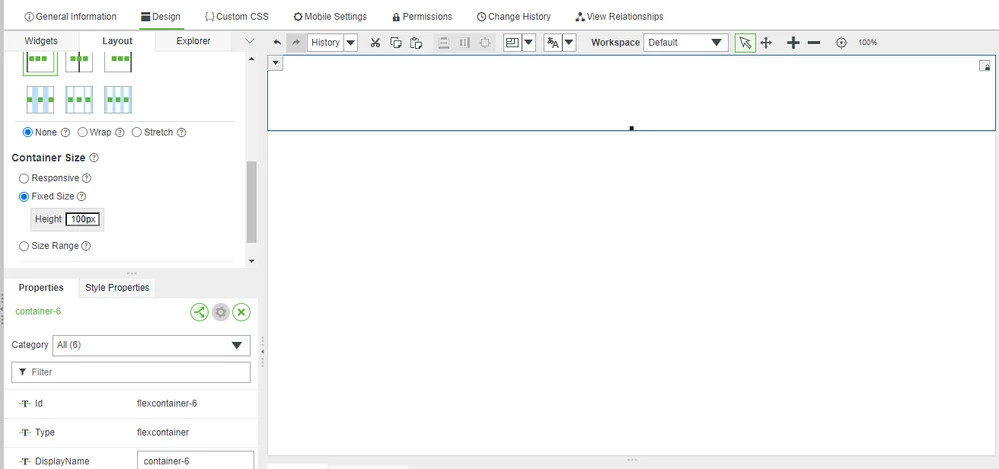Select the Properties tab
The width and height of the screenshot is (999, 469).
pyautogui.click(x=41, y=288)
